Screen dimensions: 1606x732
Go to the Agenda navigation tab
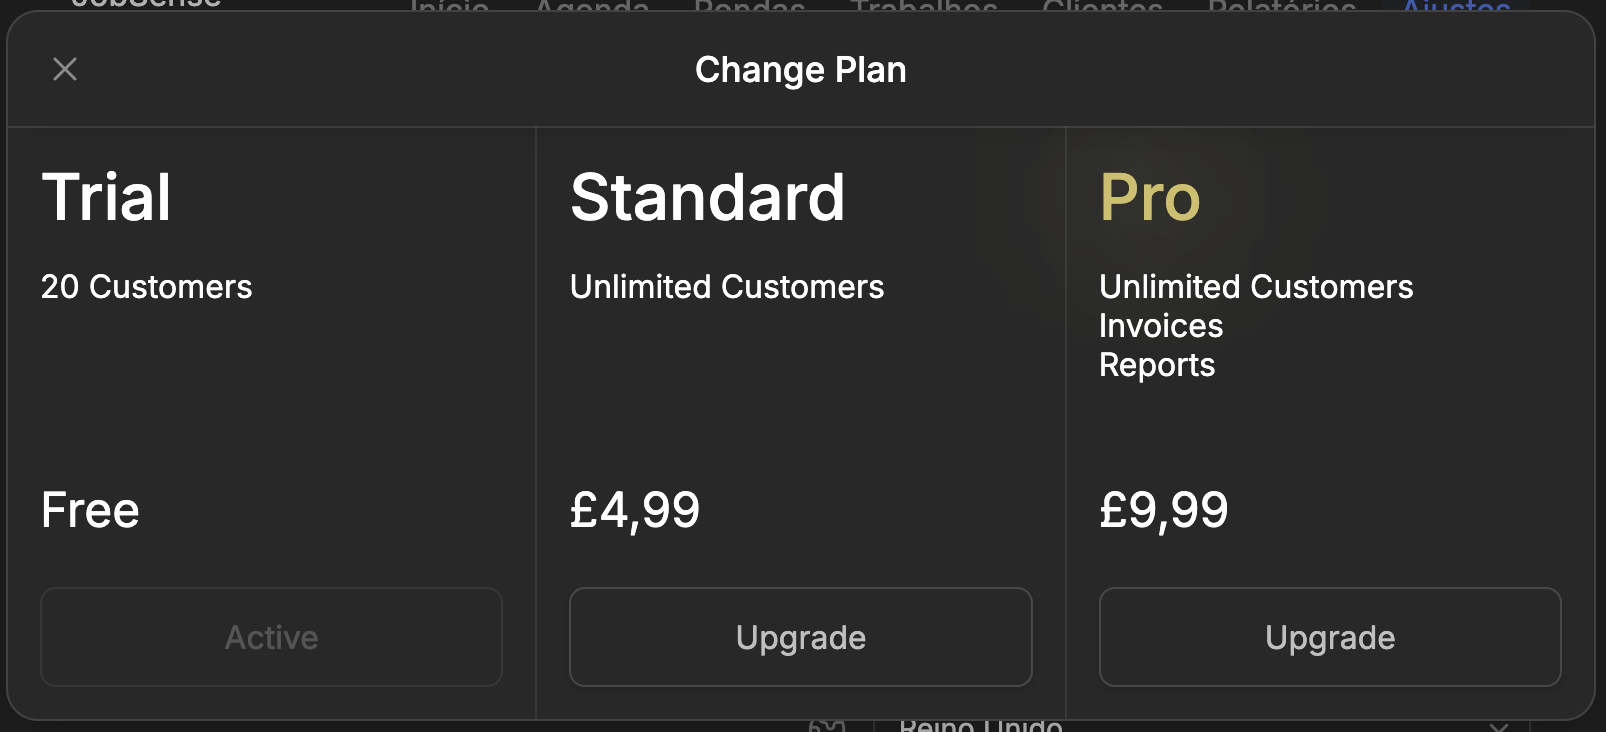pyautogui.click(x=592, y=6)
